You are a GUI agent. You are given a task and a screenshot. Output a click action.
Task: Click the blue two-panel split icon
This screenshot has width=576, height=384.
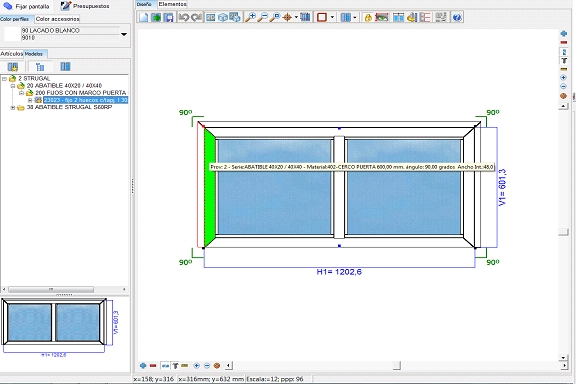pos(345,17)
